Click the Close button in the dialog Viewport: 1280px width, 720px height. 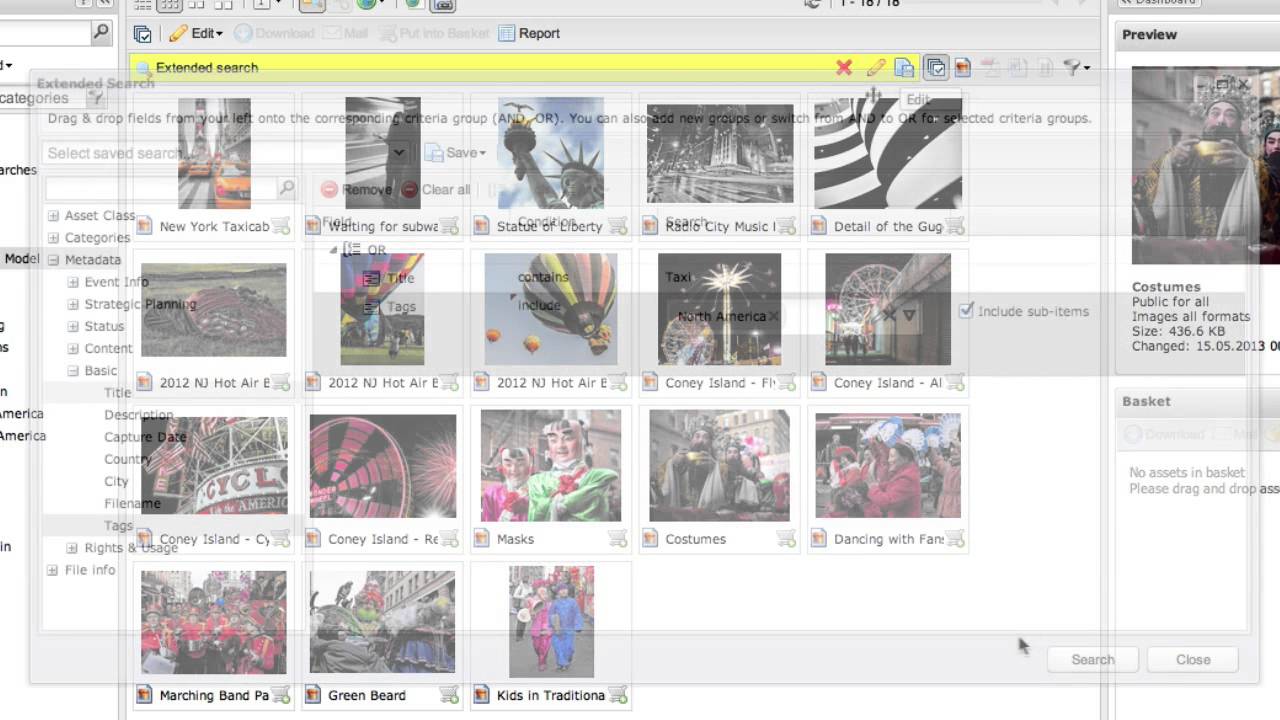click(x=1193, y=659)
